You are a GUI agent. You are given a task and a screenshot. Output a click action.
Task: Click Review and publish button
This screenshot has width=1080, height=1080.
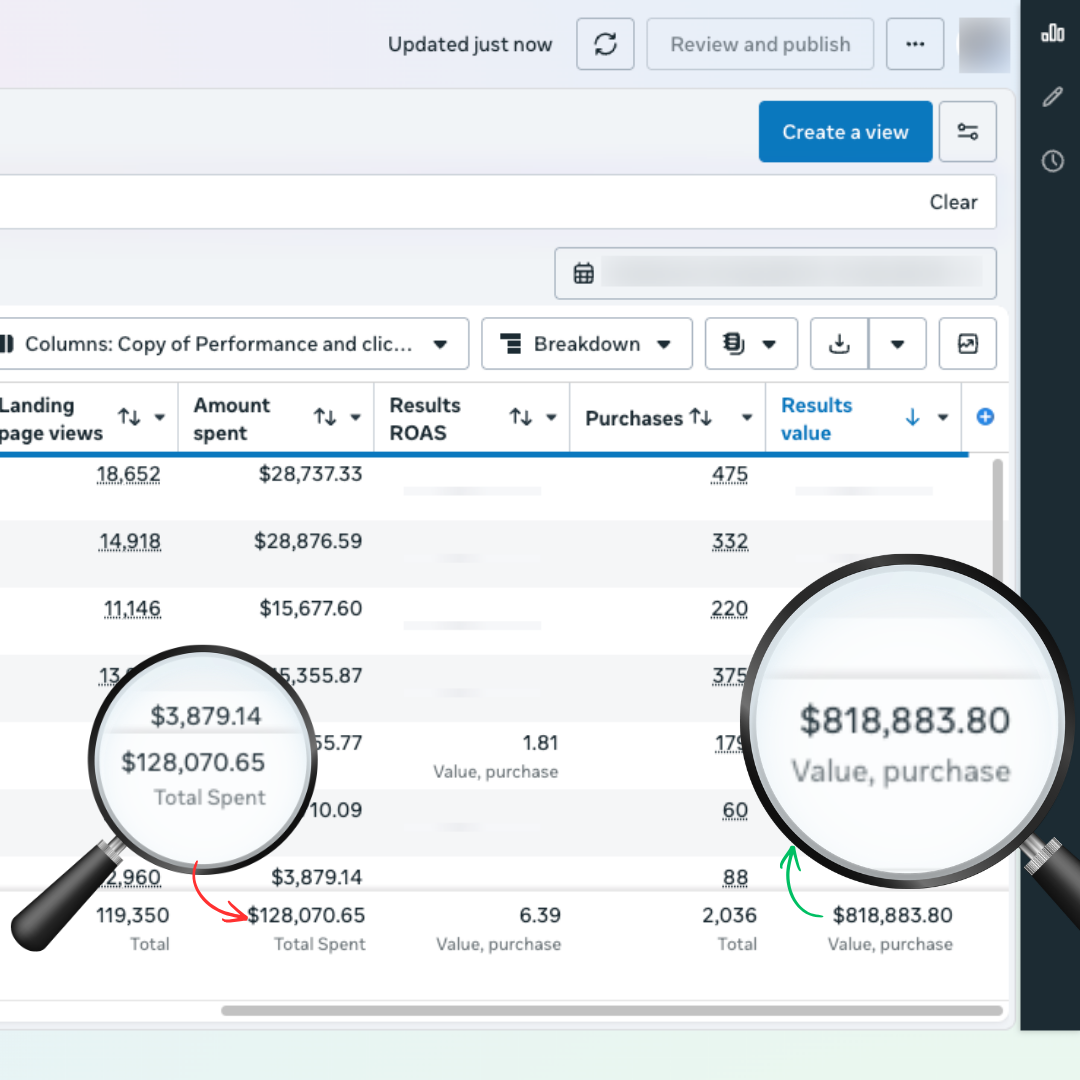pyautogui.click(x=760, y=44)
